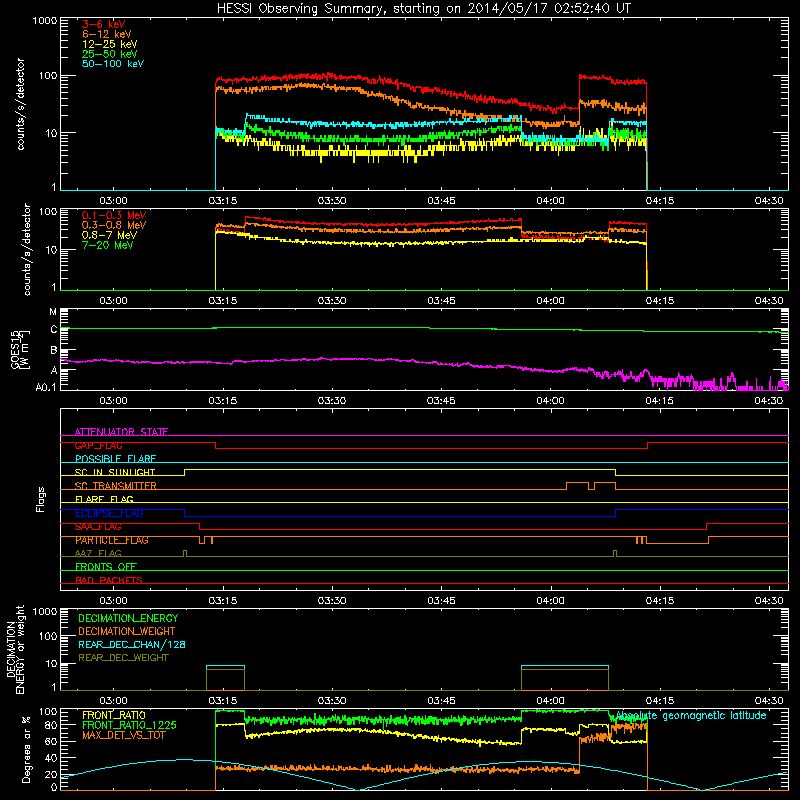The image size is (800, 800).
Task: Click the cyan REAR_DEC_CHAN step near 03:15
Action: (x=225, y=666)
